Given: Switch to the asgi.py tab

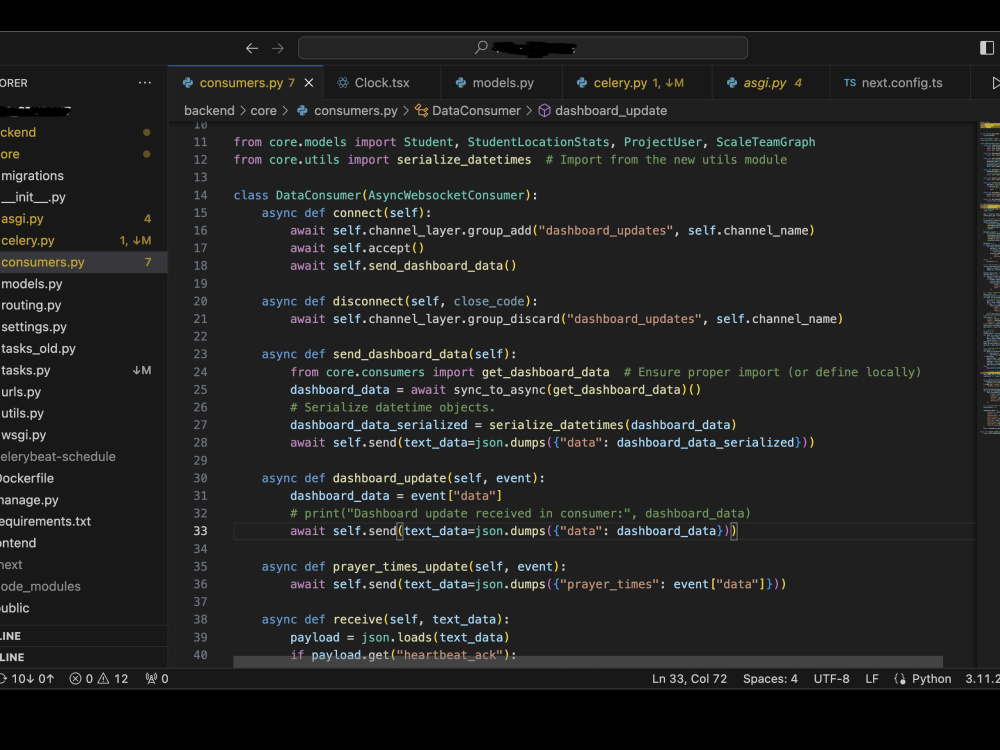Looking at the screenshot, I should click(x=770, y=83).
